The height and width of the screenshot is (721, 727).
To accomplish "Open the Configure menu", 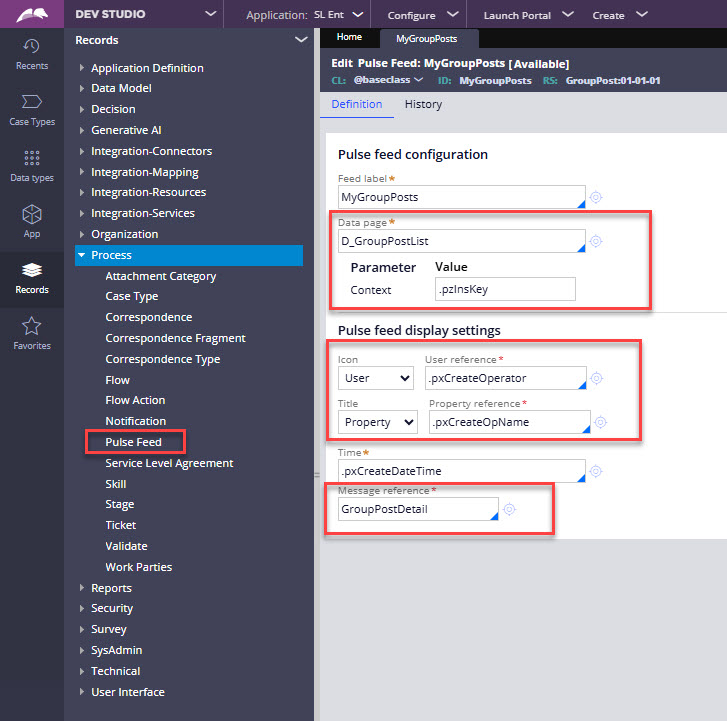I will click(x=424, y=15).
